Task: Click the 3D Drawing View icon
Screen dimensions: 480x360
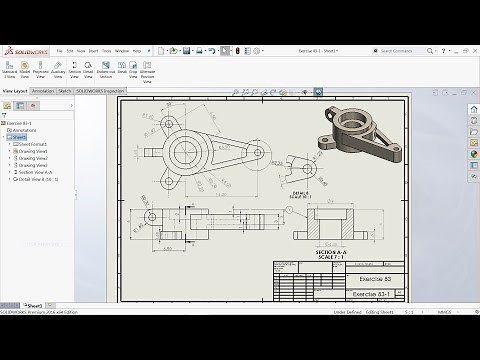Action: pos(283,92)
